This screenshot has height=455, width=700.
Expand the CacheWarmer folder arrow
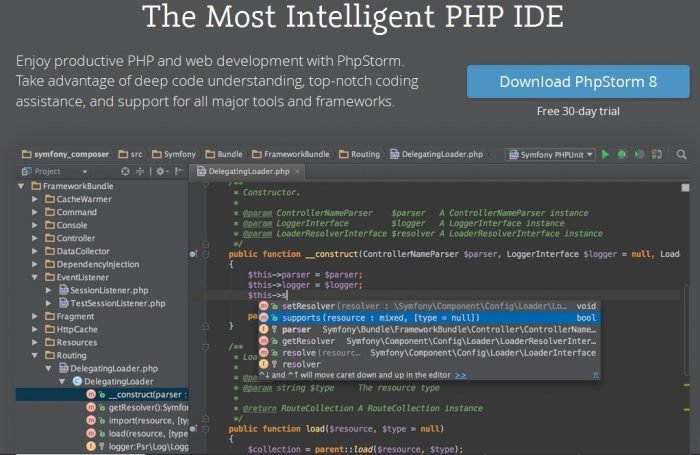coord(35,199)
